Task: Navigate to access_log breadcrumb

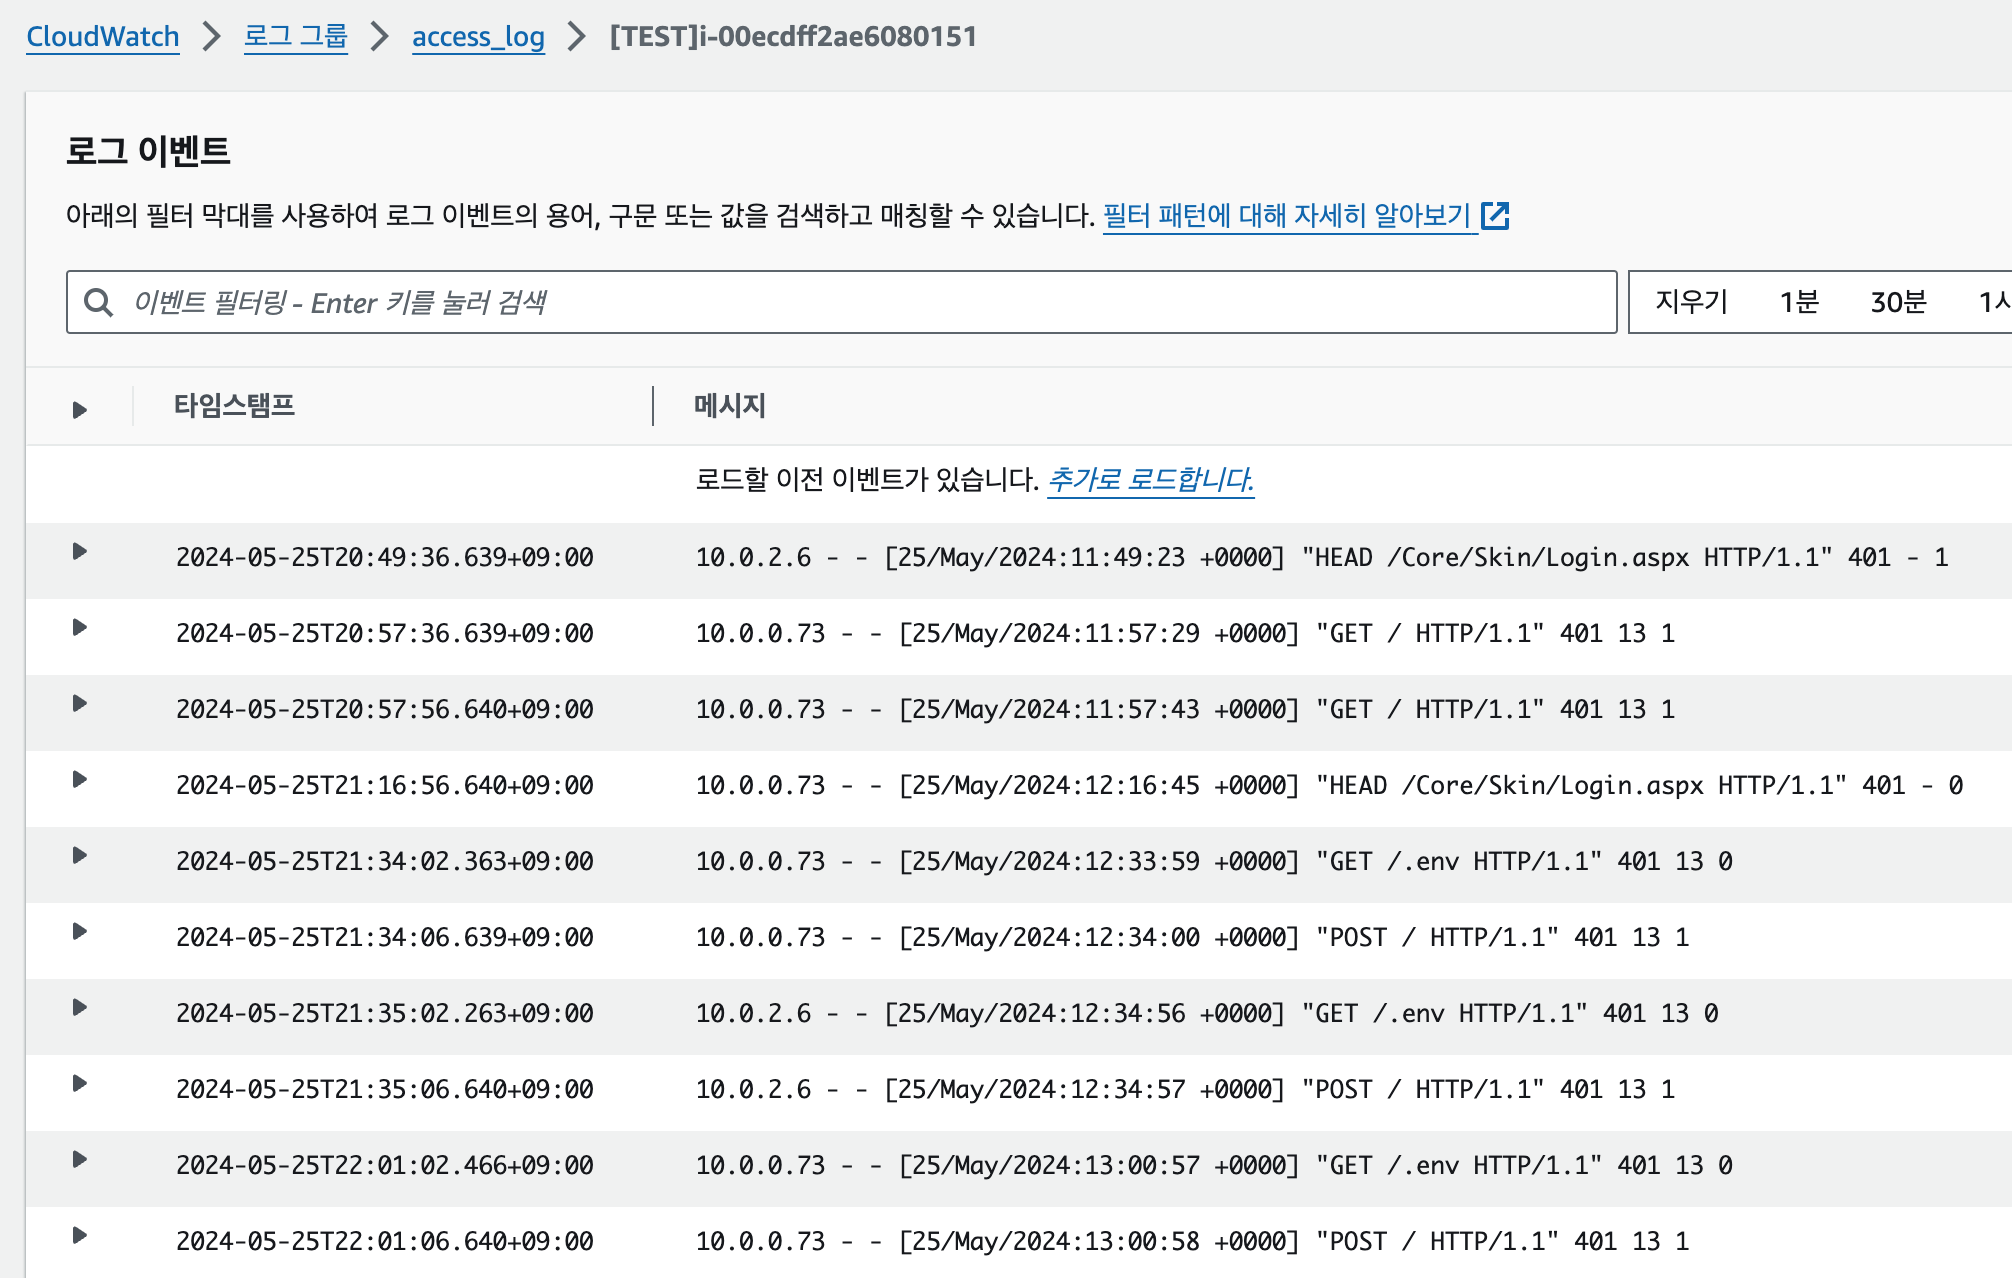Action: click(478, 37)
